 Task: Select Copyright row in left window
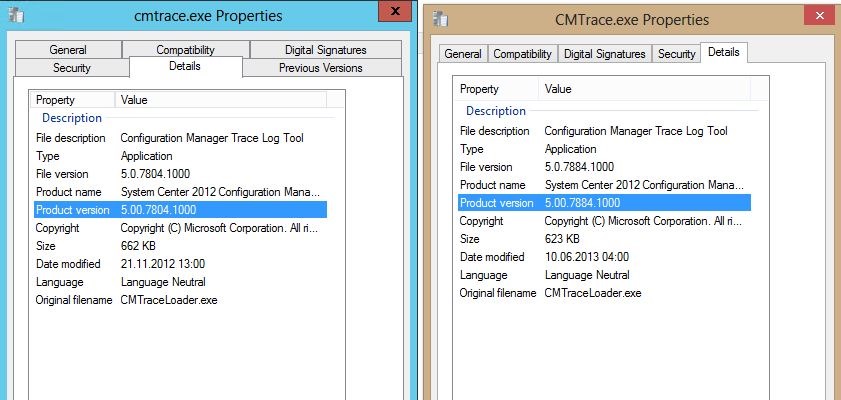(x=180, y=228)
